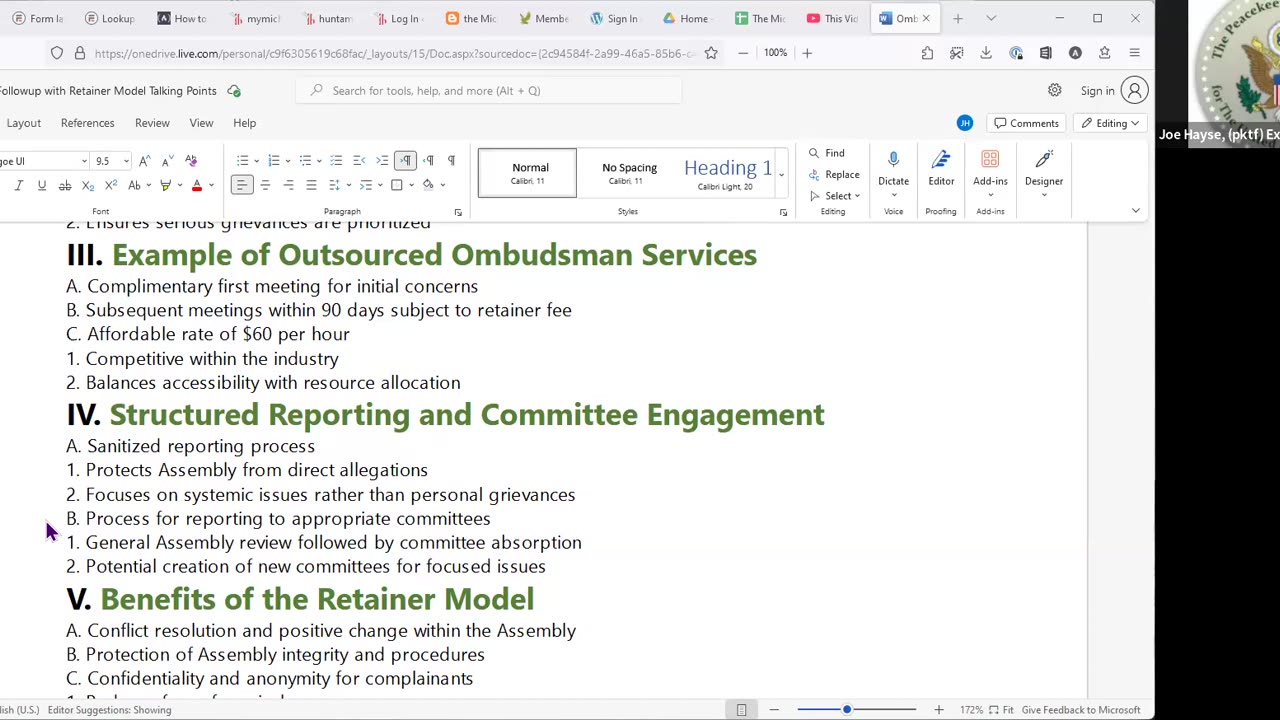Align paragraph to the right
The width and height of the screenshot is (1280, 720).
[x=288, y=185]
